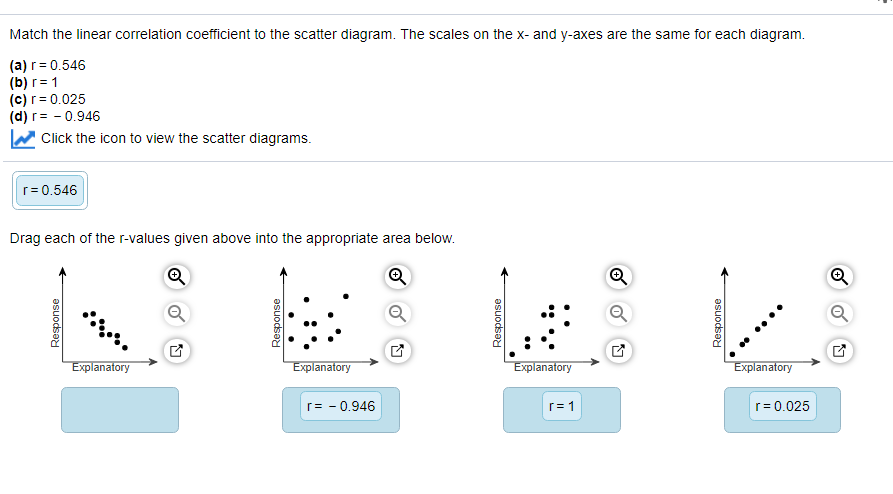Zoom in on the fourth scatter diagram

pos(839,276)
